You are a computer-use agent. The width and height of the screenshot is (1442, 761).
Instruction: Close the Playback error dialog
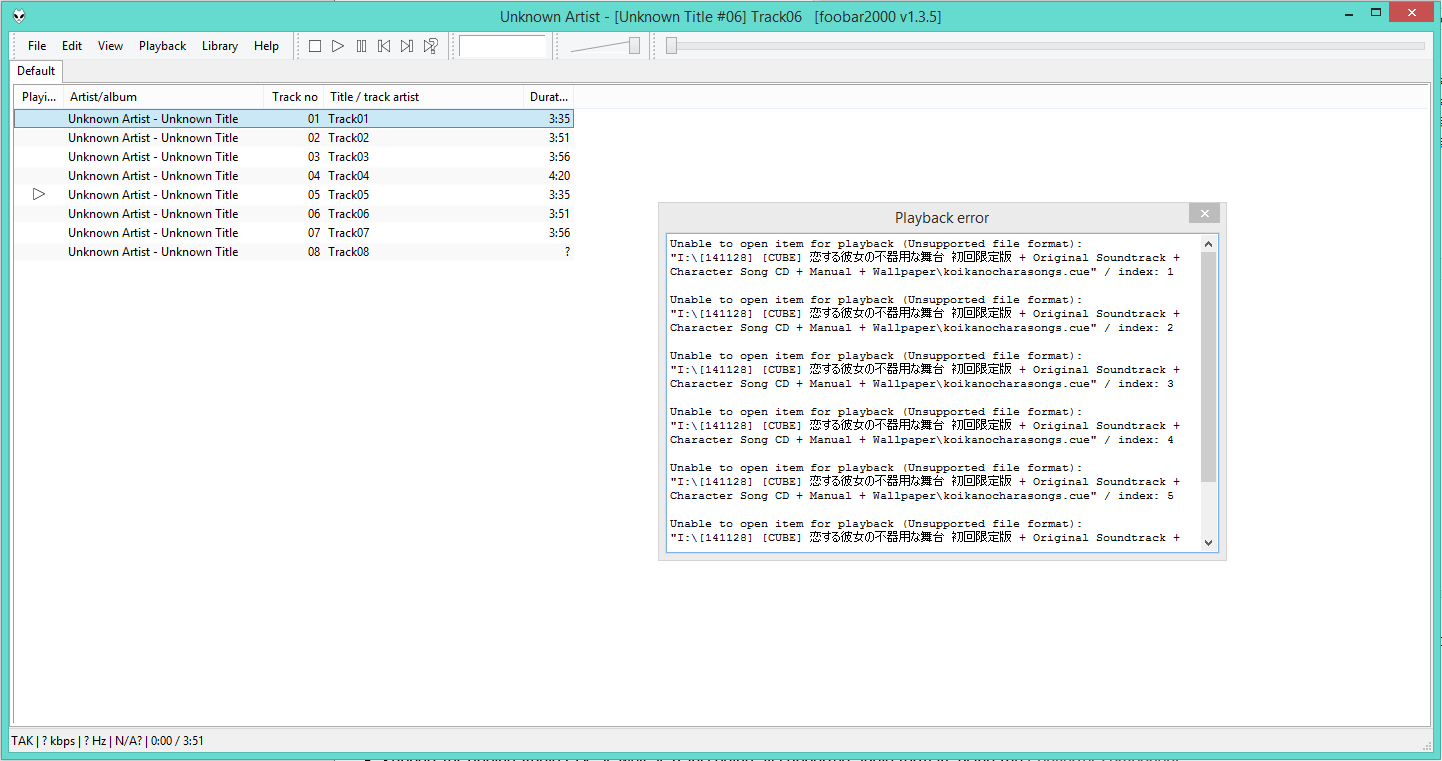coord(1204,213)
